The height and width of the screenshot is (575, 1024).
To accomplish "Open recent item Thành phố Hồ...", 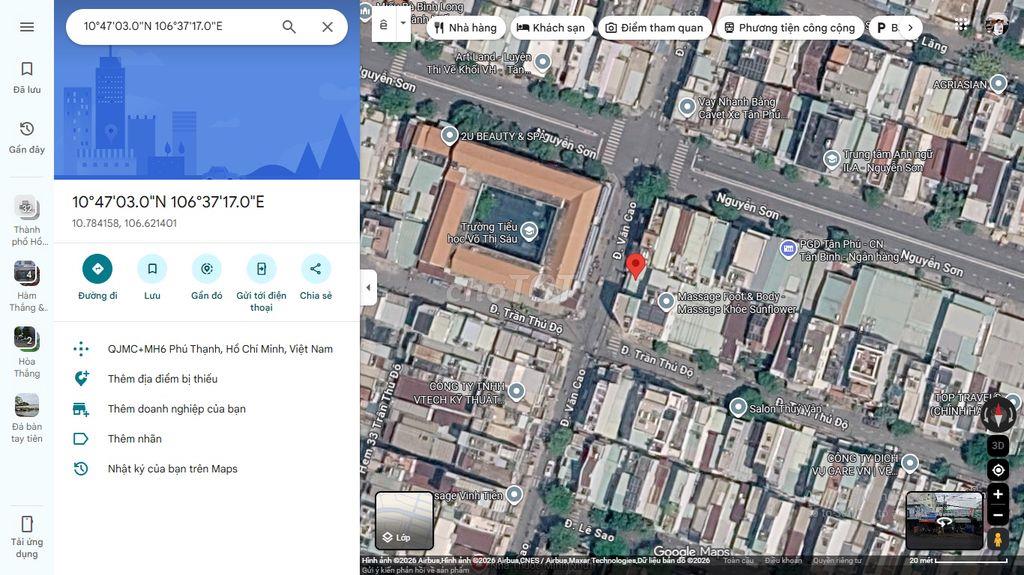I will point(27,221).
